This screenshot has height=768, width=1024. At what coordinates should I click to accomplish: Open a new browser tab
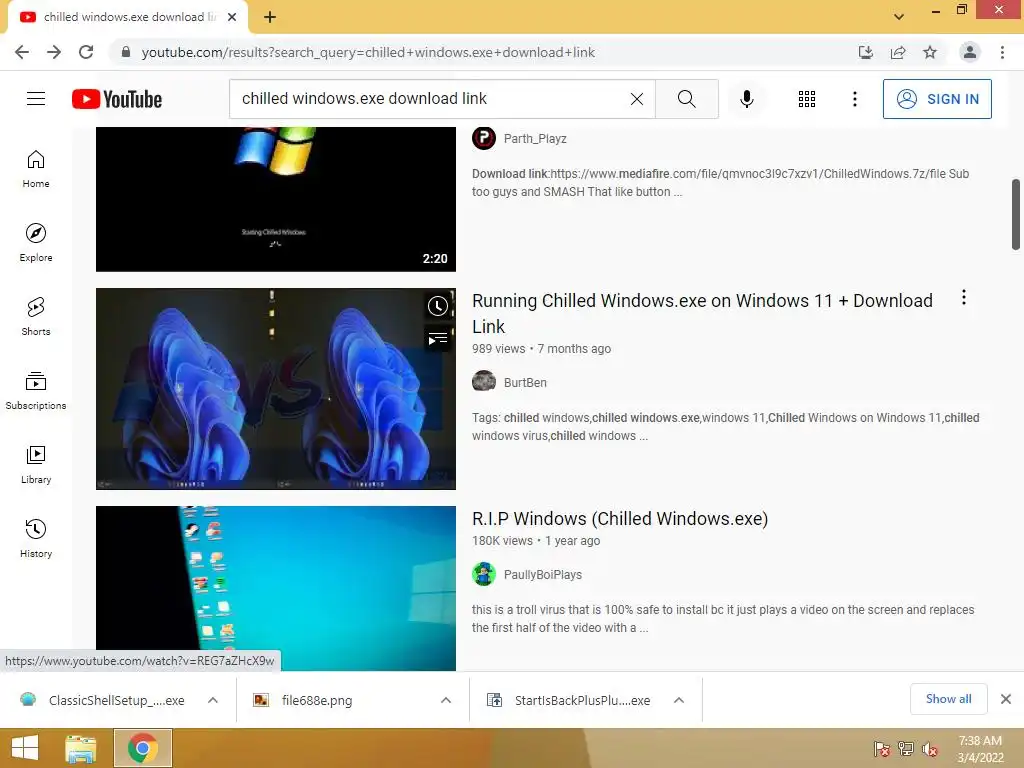coord(270,17)
